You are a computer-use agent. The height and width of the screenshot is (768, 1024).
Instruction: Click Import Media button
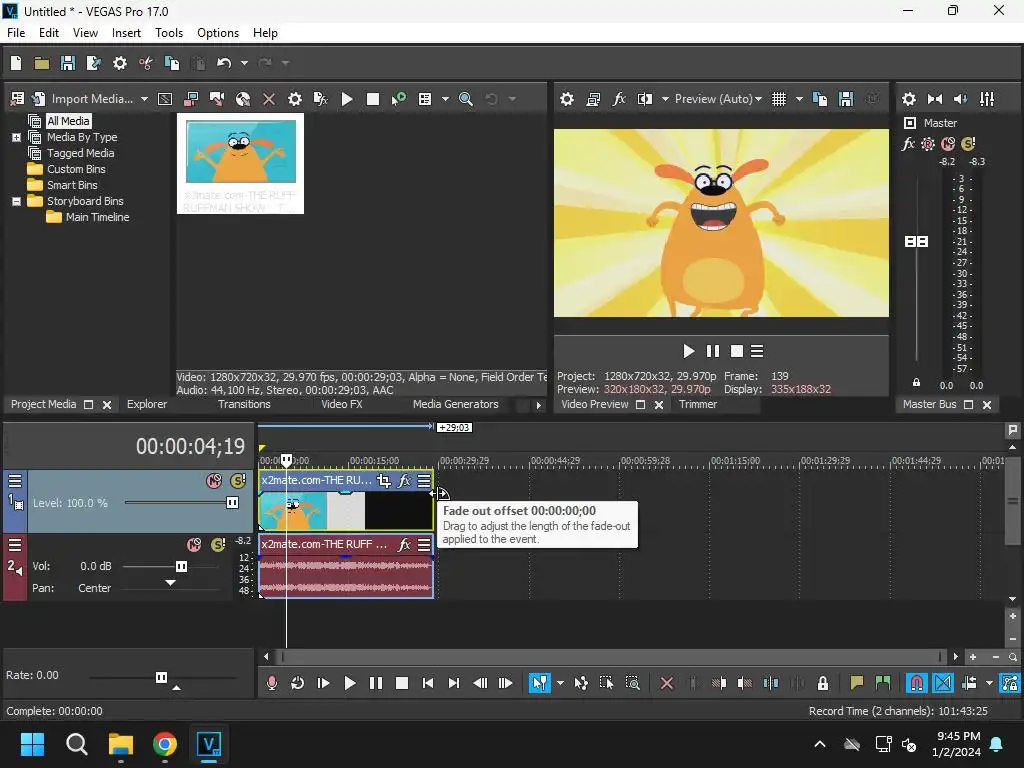84,99
